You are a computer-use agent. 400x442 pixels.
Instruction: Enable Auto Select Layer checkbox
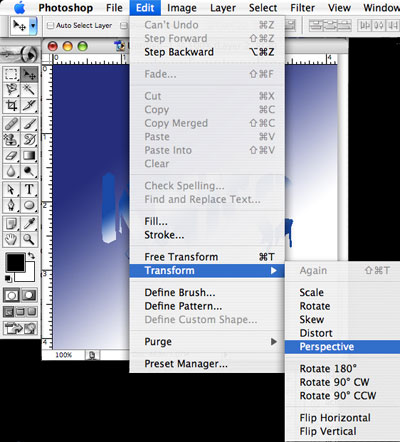(50, 25)
